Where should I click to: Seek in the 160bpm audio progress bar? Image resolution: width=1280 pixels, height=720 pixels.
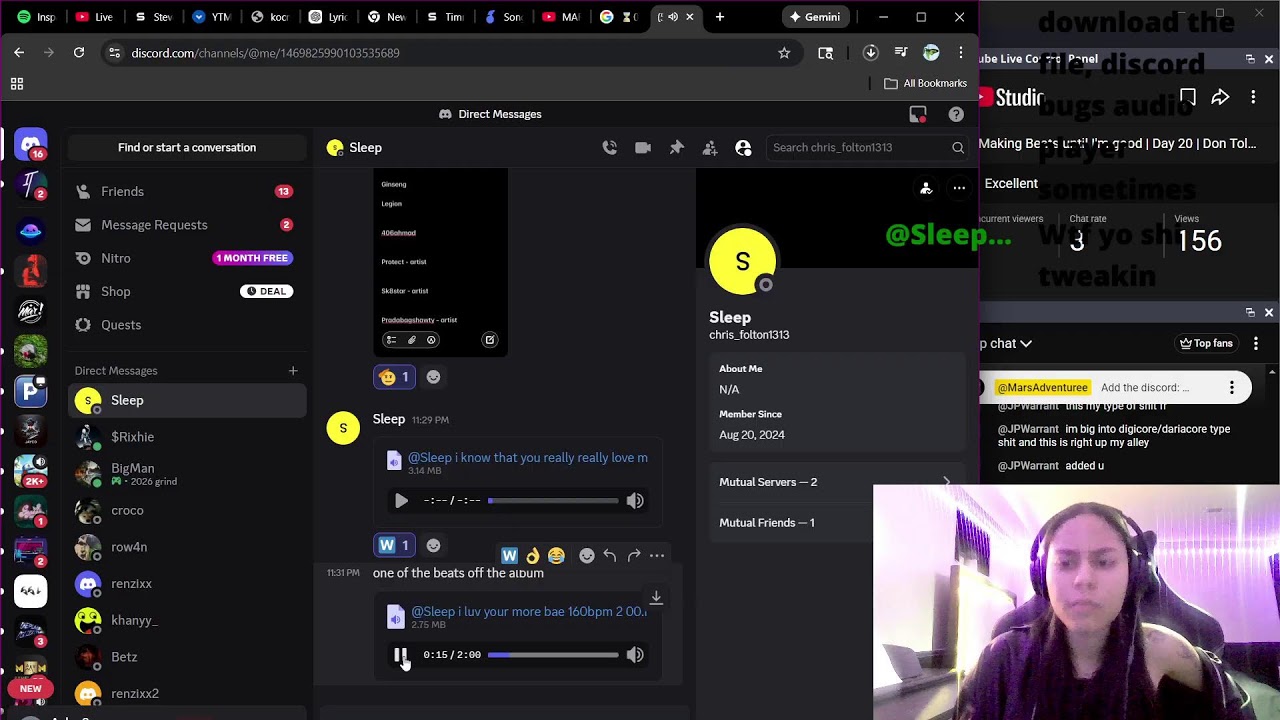pos(553,655)
